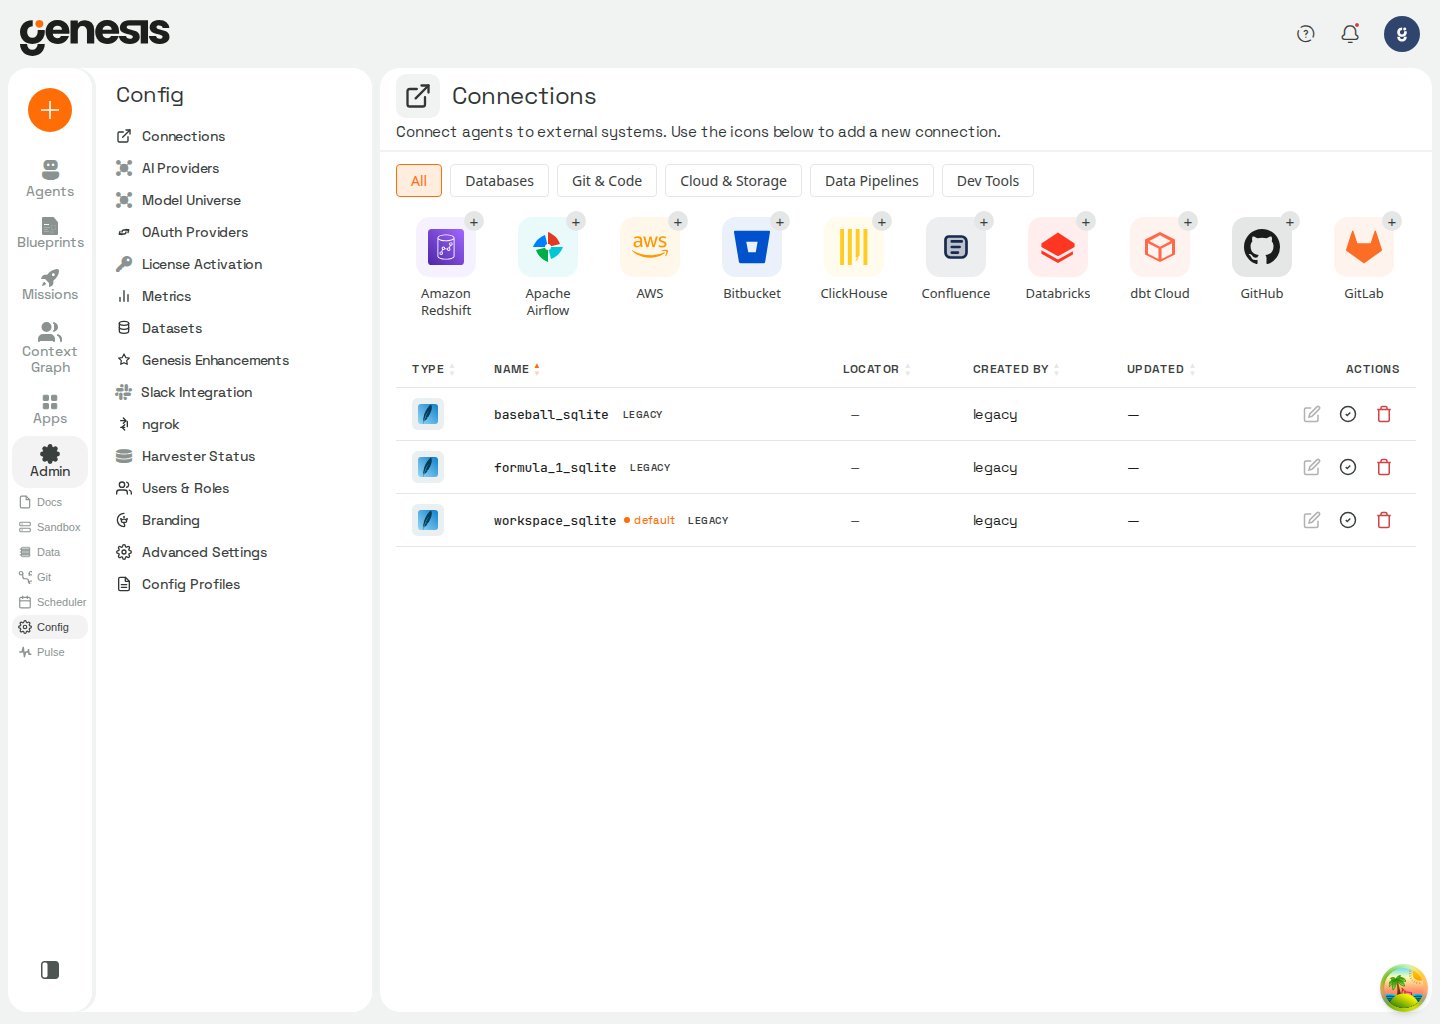The width and height of the screenshot is (1440, 1024).
Task: Switch to the Cloud & Storage tab
Action: [733, 181]
